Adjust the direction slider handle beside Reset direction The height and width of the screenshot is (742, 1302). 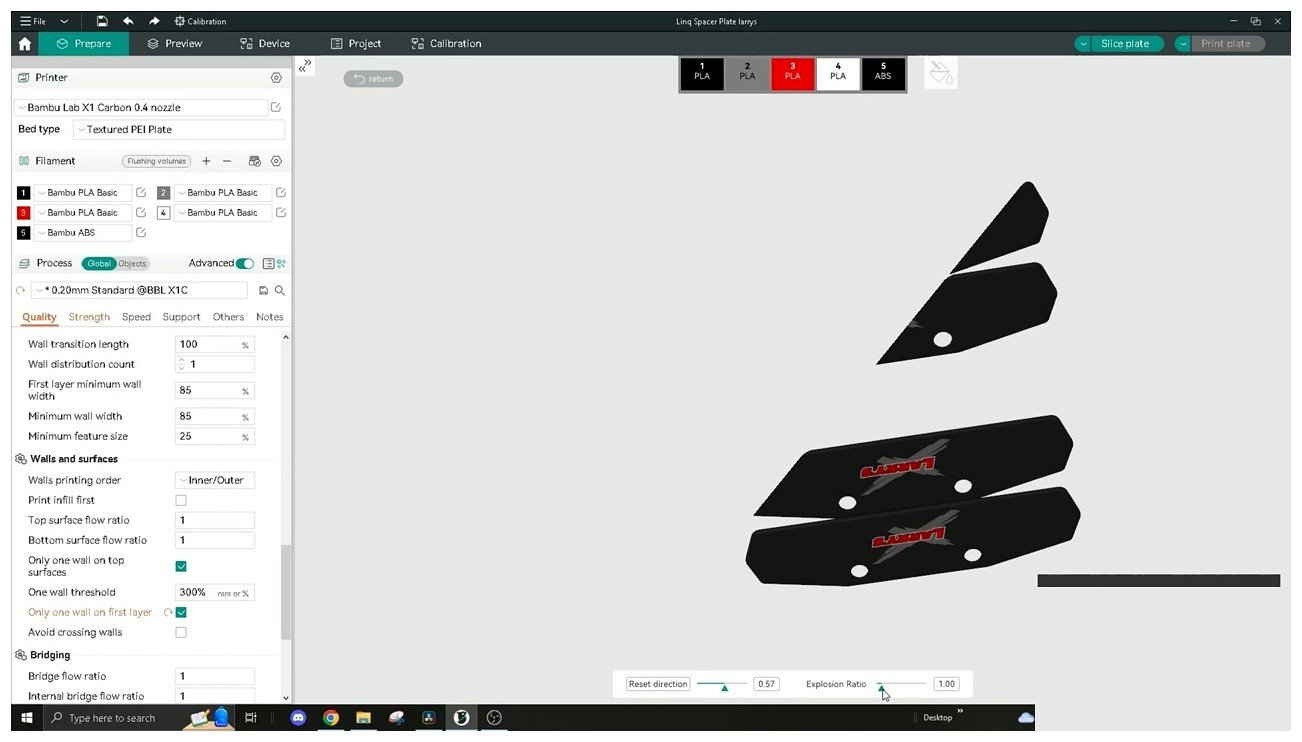(x=724, y=687)
